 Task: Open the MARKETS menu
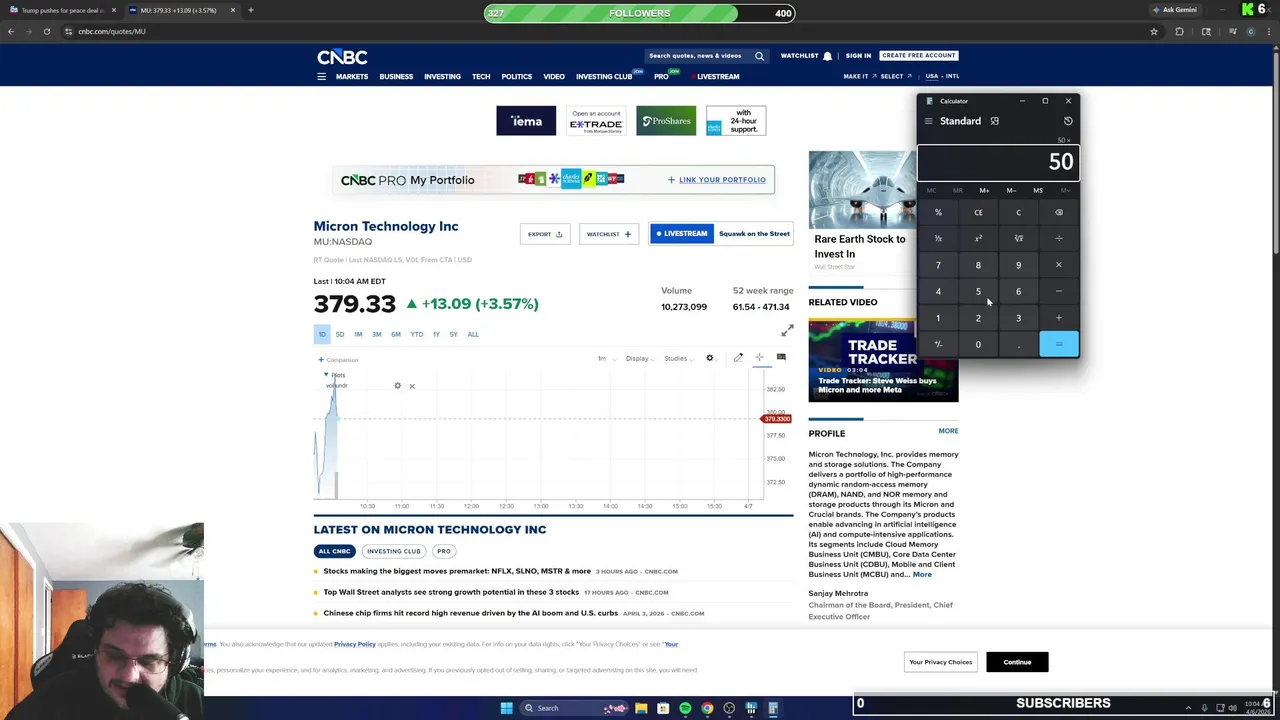click(x=352, y=76)
